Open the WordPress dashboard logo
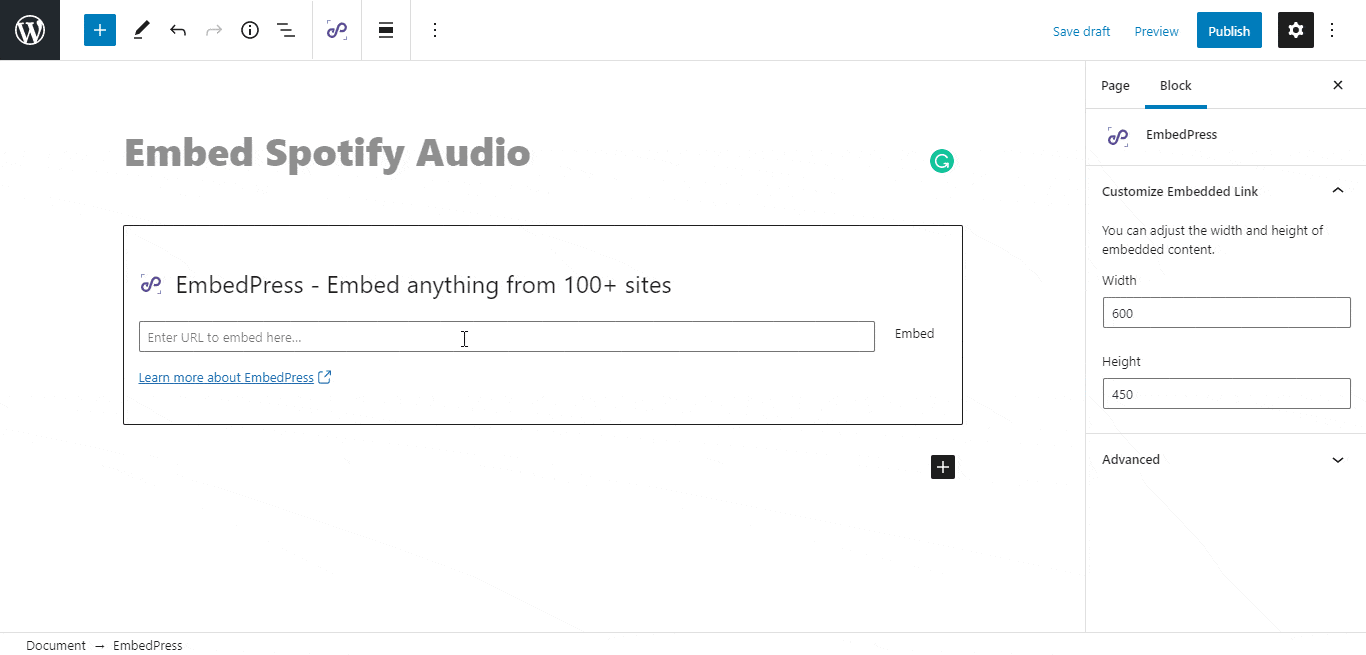The width and height of the screenshot is (1366, 655). [x=30, y=30]
